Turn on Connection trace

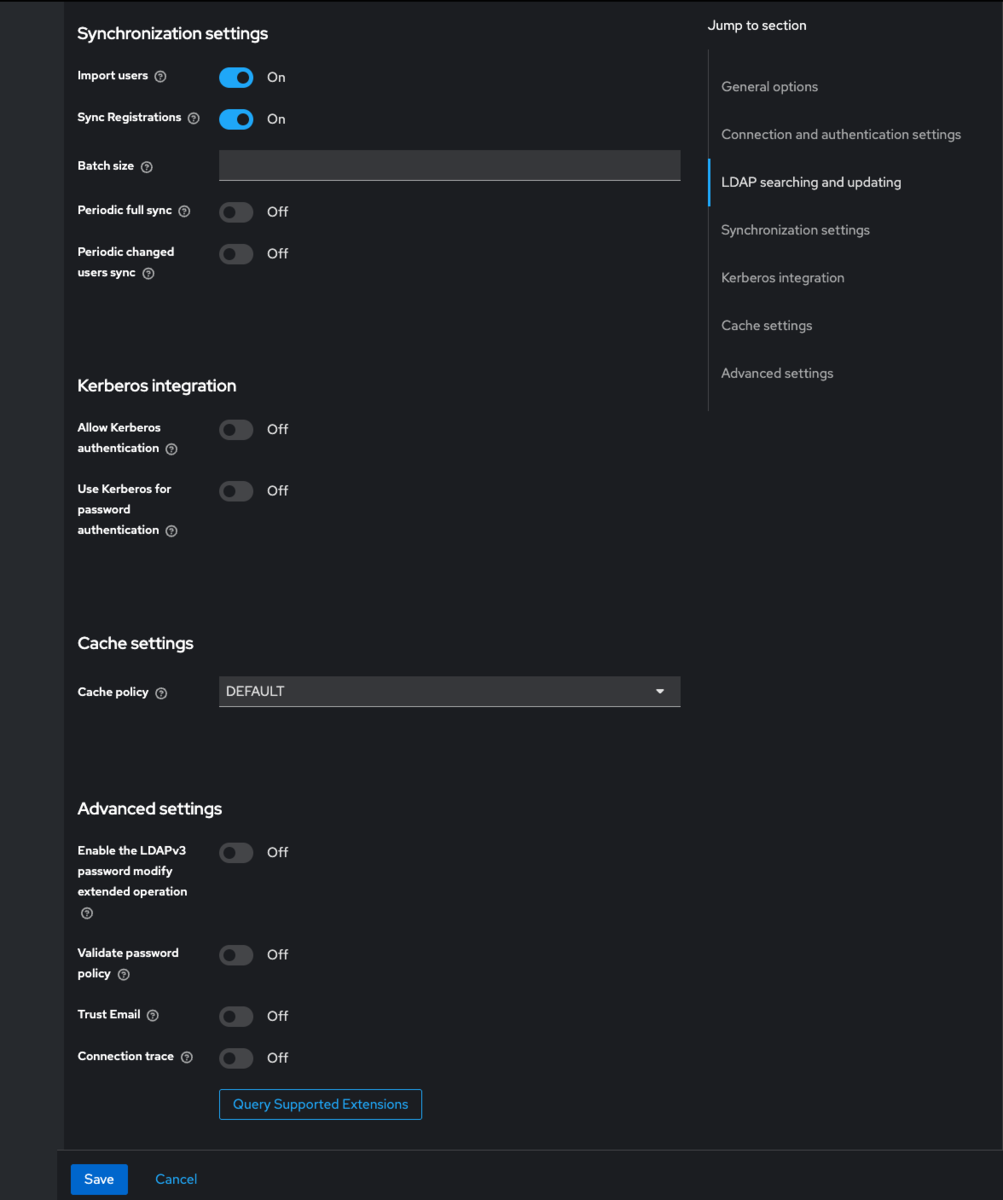click(x=236, y=1058)
